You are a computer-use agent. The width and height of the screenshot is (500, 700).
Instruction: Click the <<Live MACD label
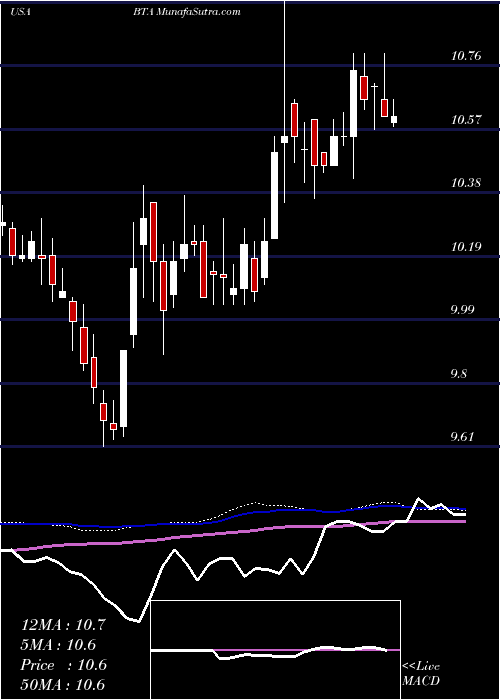[421, 673]
